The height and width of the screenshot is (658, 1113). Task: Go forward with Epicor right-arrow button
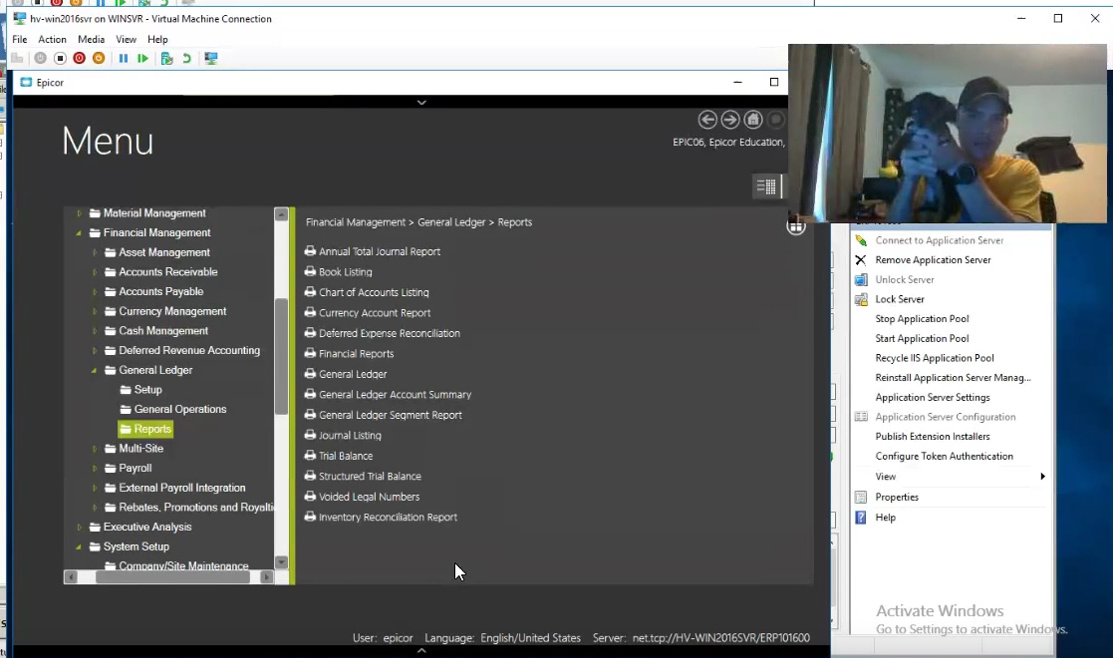pyautogui.click(x=730, y=120)
